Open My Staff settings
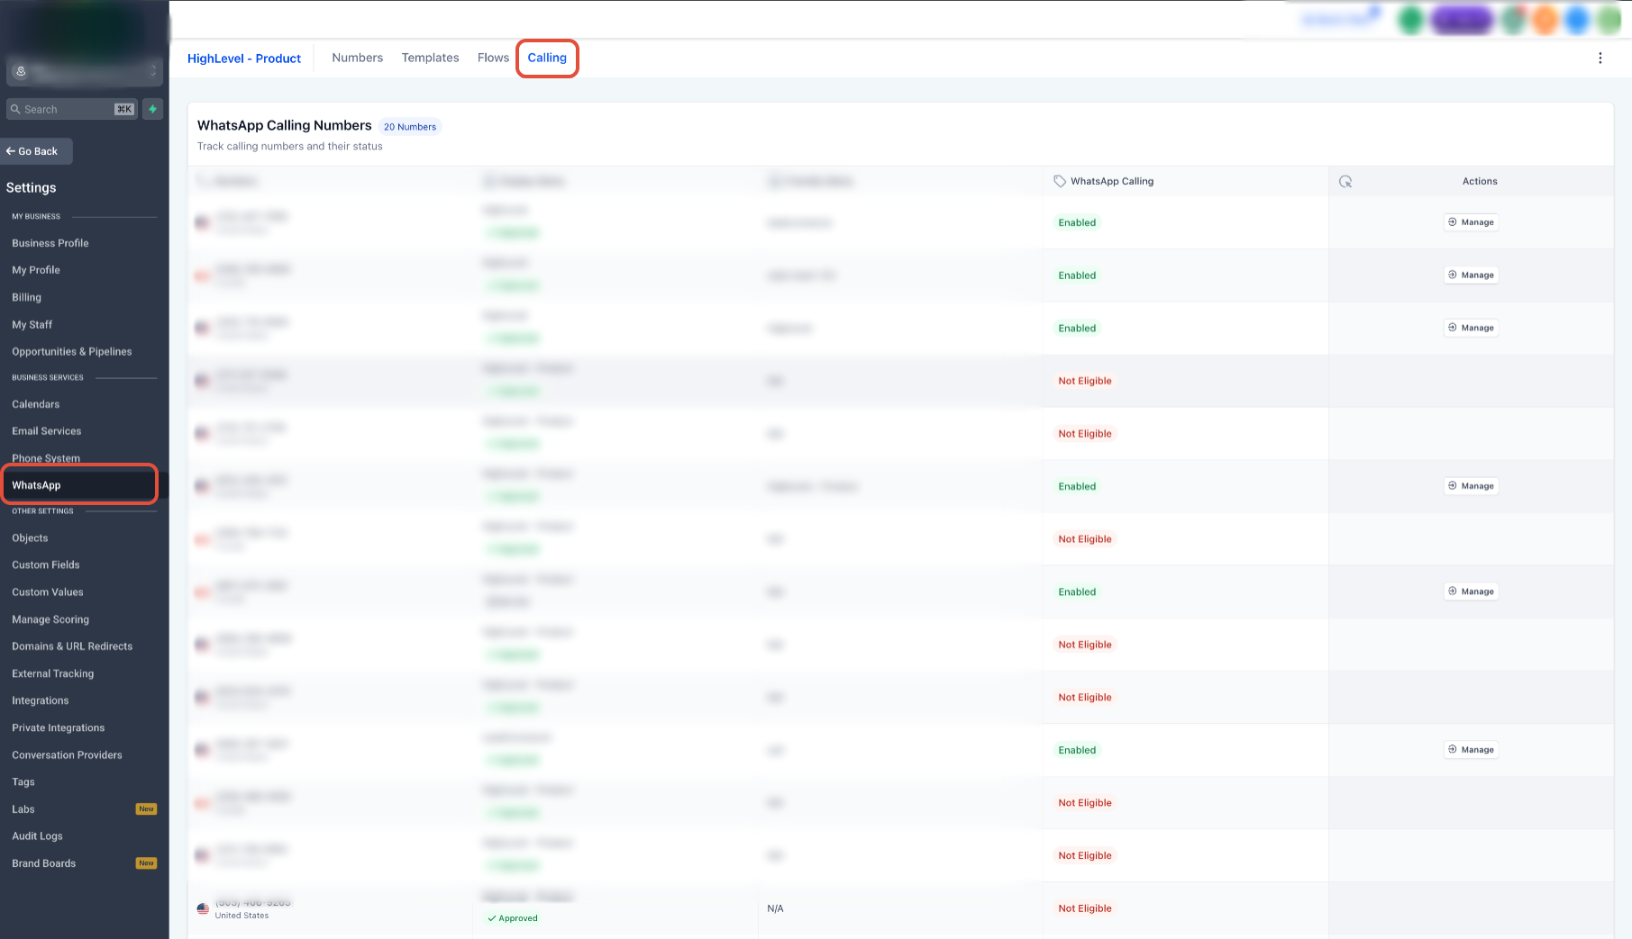1632x939 pixels. click(x=32, y=325)
